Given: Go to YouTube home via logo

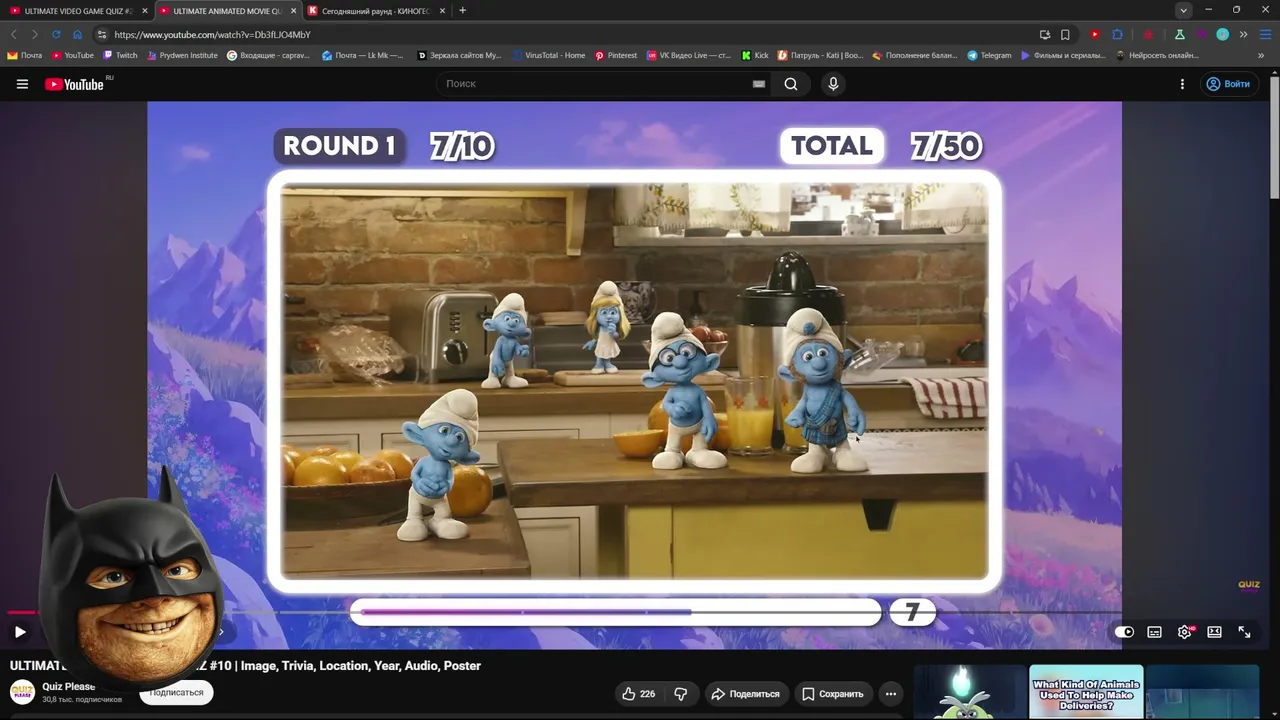Looking at the screenshot, I should pos(75,84).
